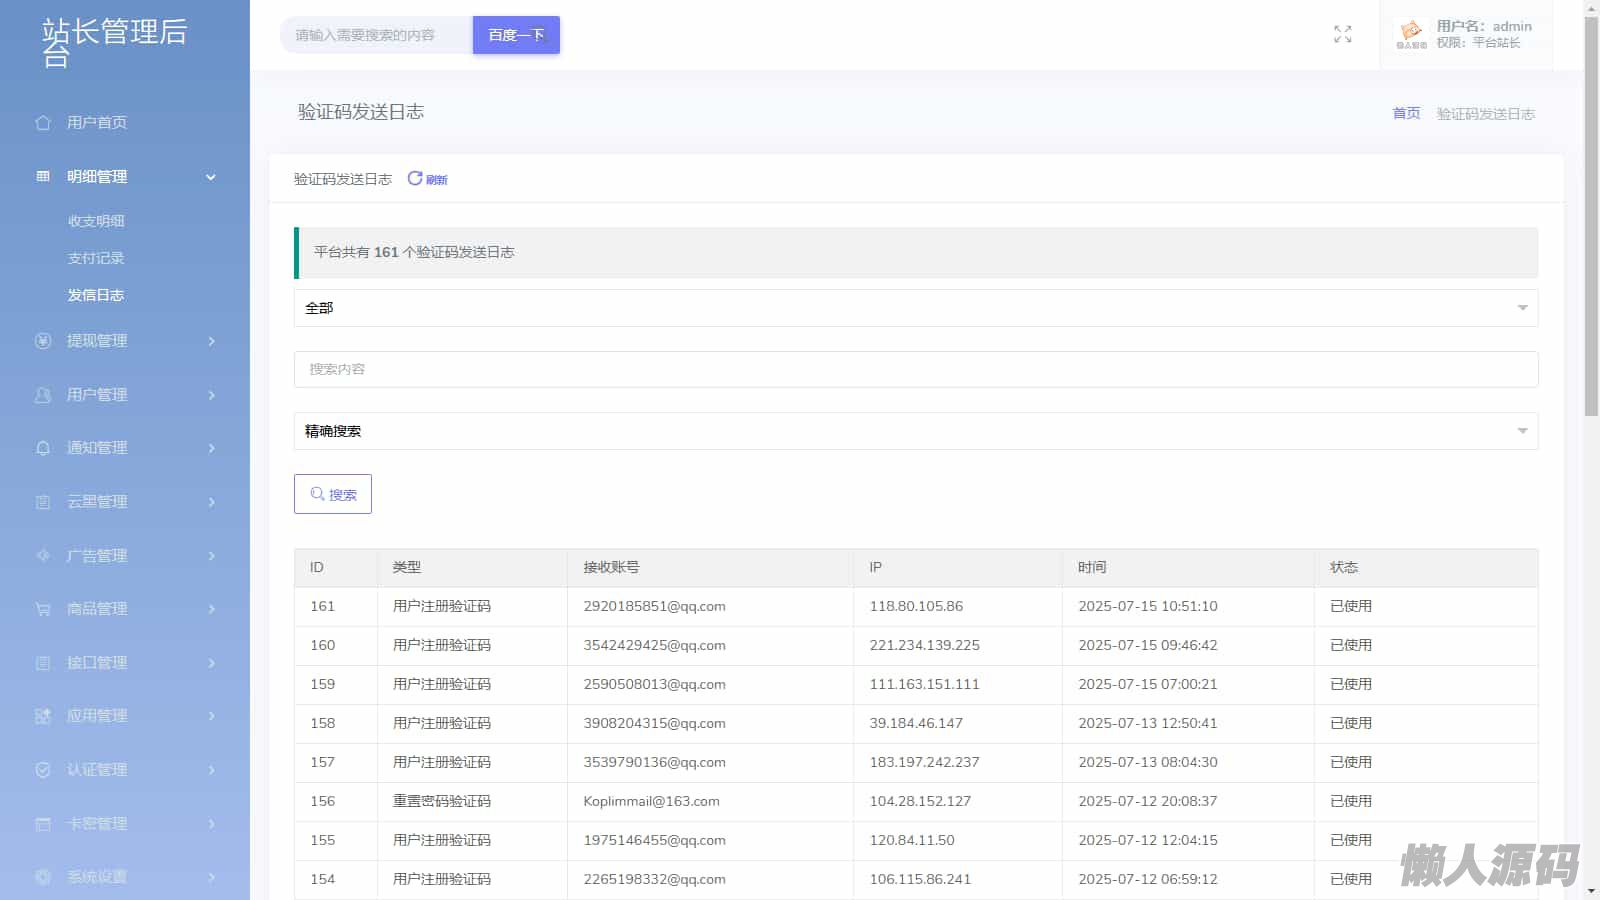Click the user icon for 用户管理
The height and width of the screenshot is (900, 1600).
coord(43,395)
